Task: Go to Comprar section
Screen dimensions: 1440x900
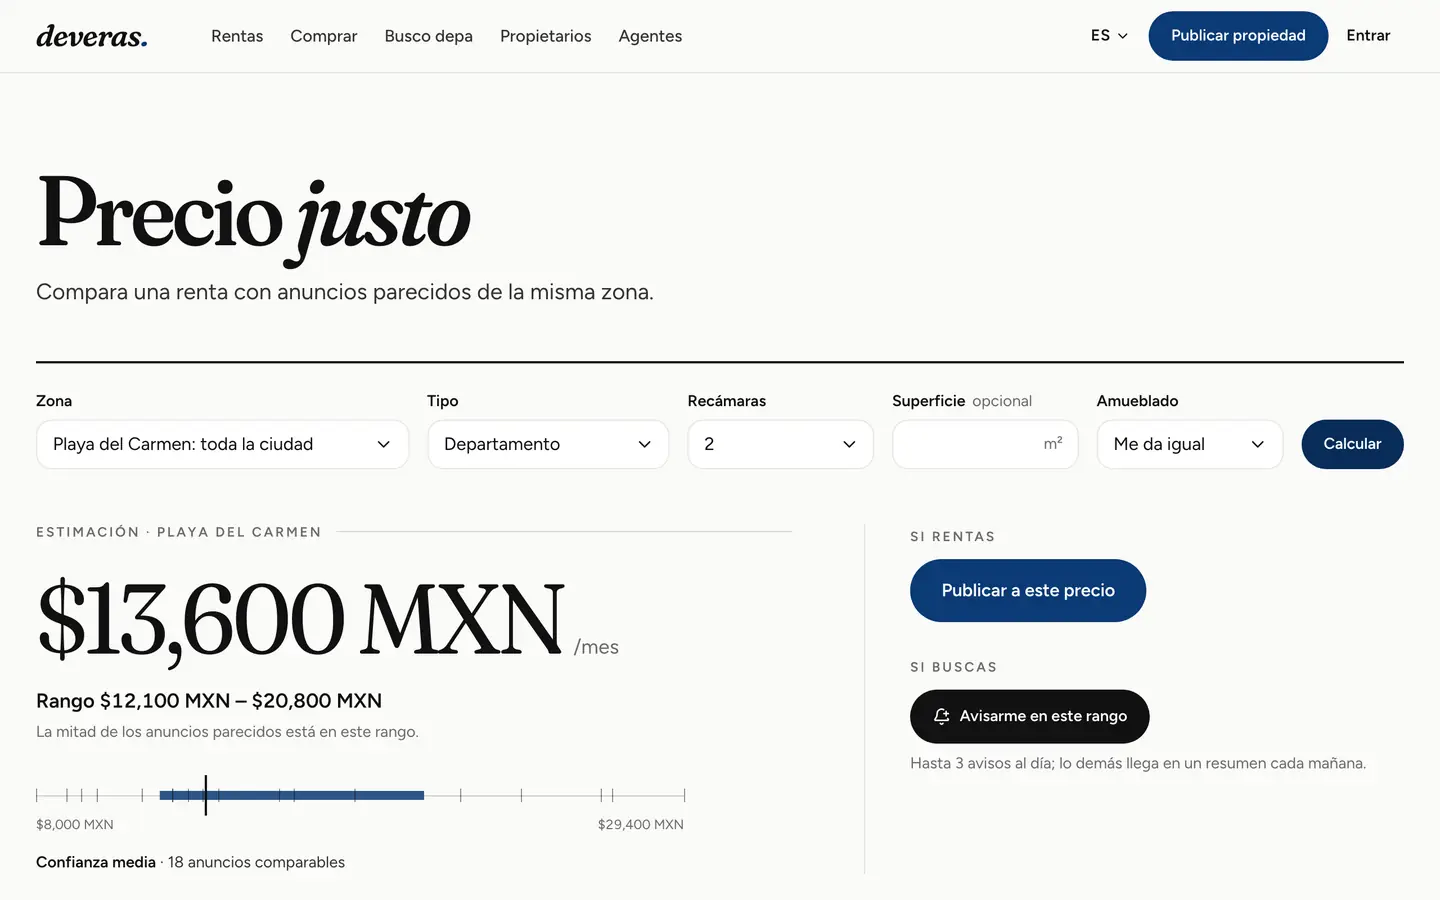Action: click(323, 36)
